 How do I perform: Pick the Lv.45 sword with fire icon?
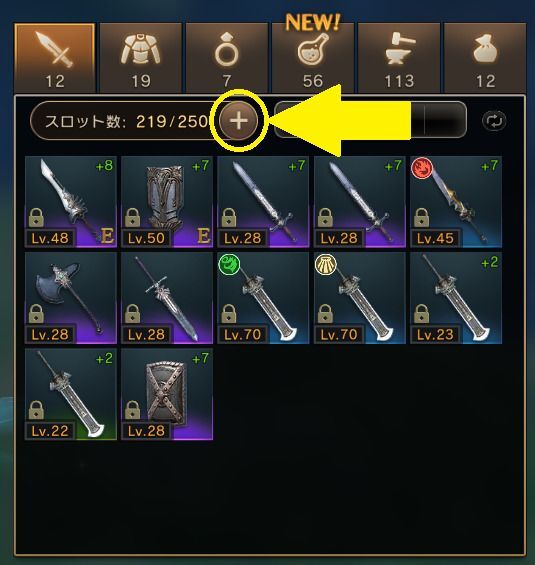[456, 202]
